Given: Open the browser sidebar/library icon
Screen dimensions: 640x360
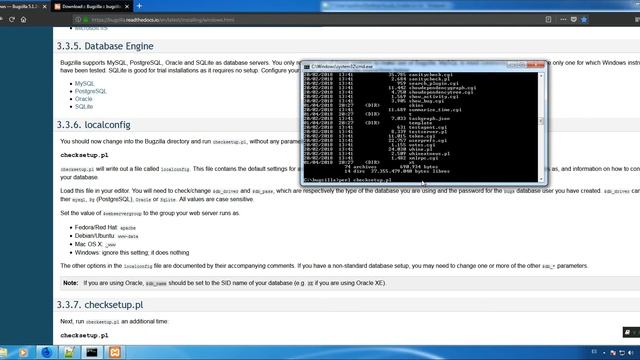Looking at the screenshot, I should coord(637,20).
